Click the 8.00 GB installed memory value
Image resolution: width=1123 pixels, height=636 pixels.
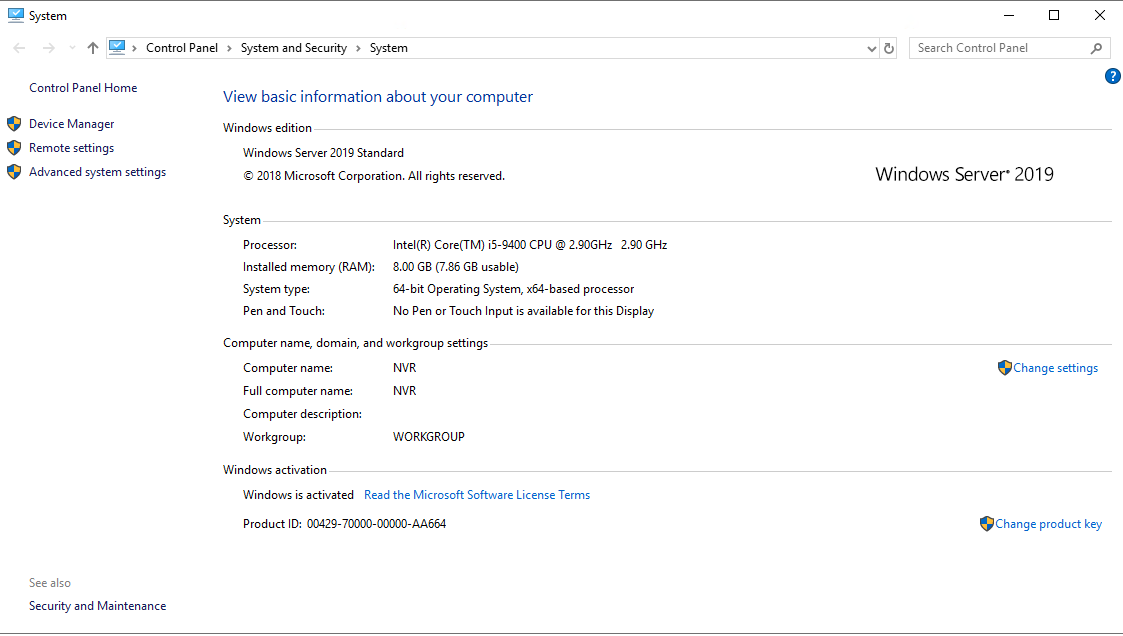pyautogui.click(x=456, y=267)
